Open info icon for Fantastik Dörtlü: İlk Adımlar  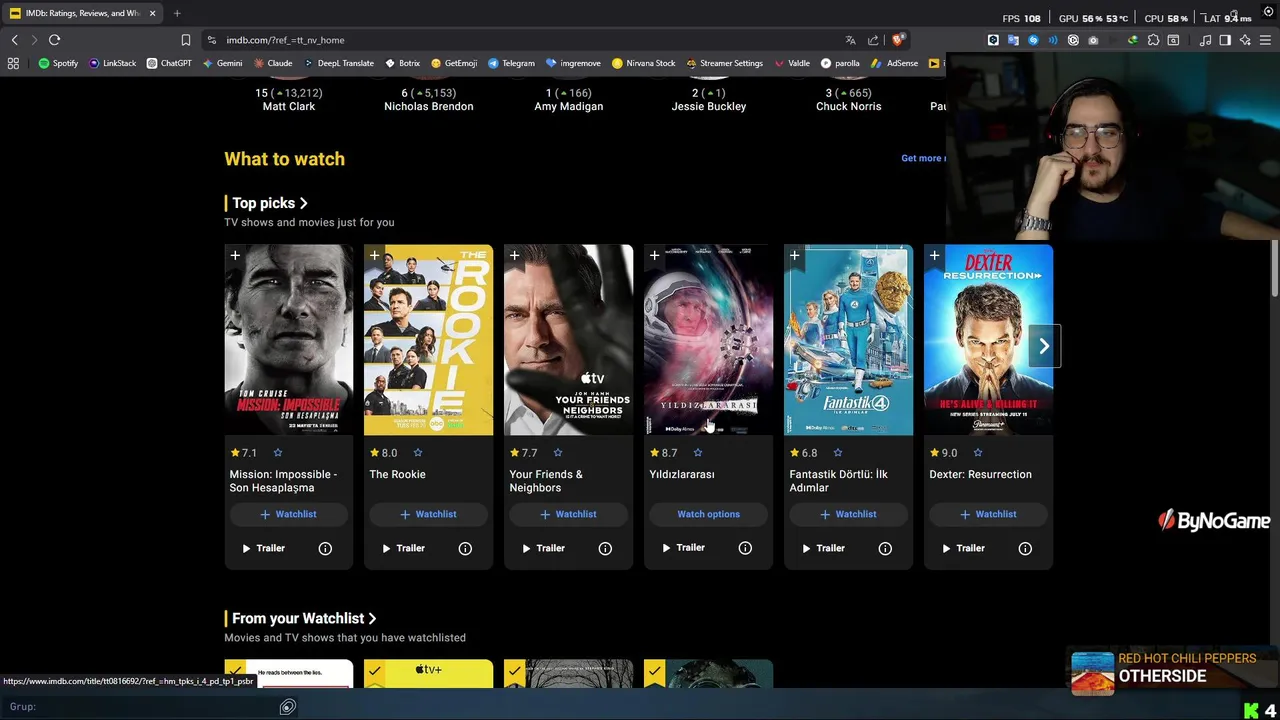coord(885,548)
